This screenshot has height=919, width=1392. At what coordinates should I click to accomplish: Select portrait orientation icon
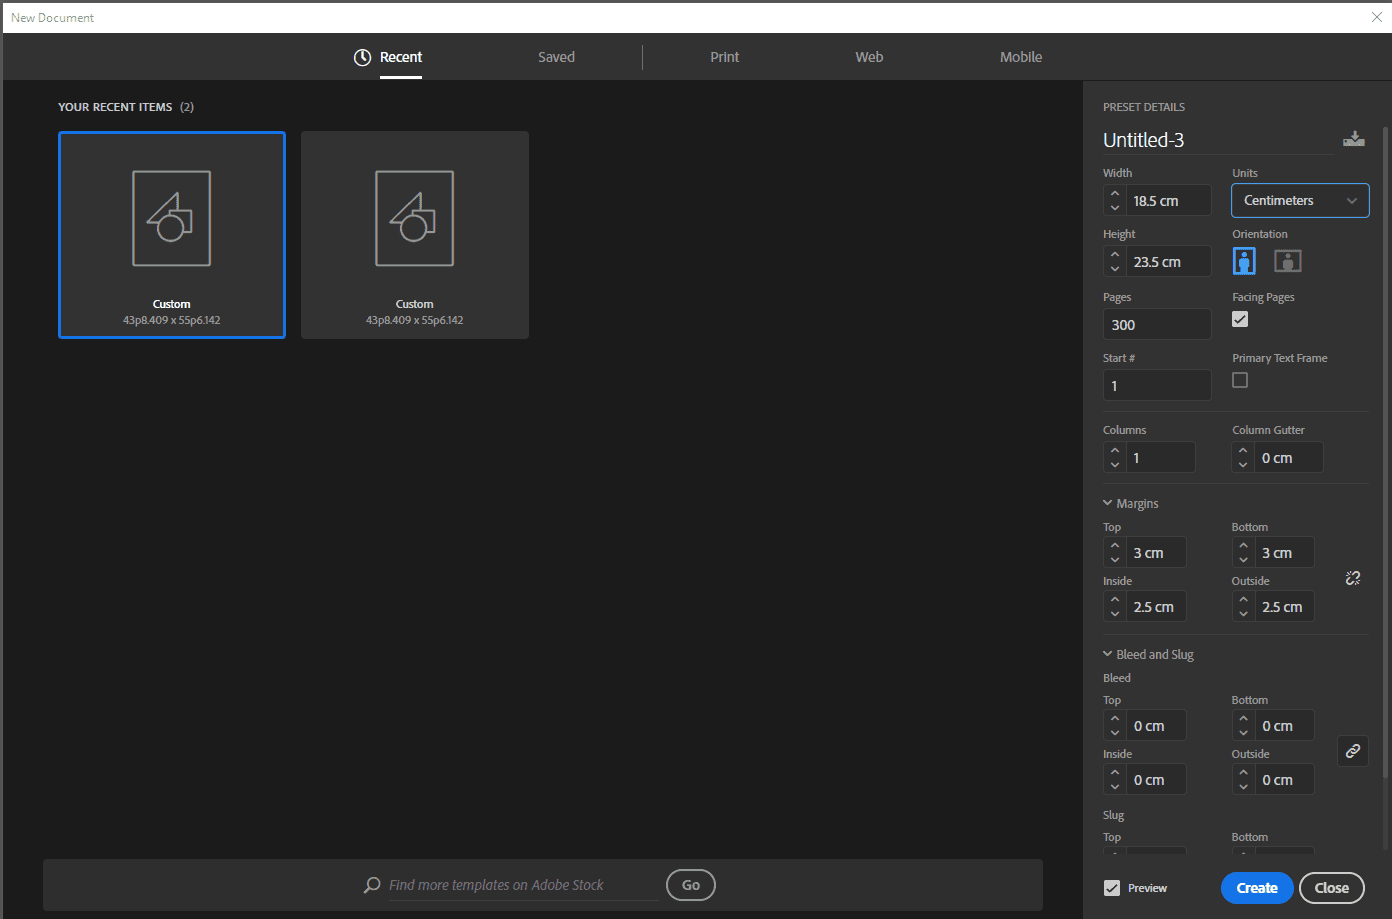click(x=1244, y=261)
